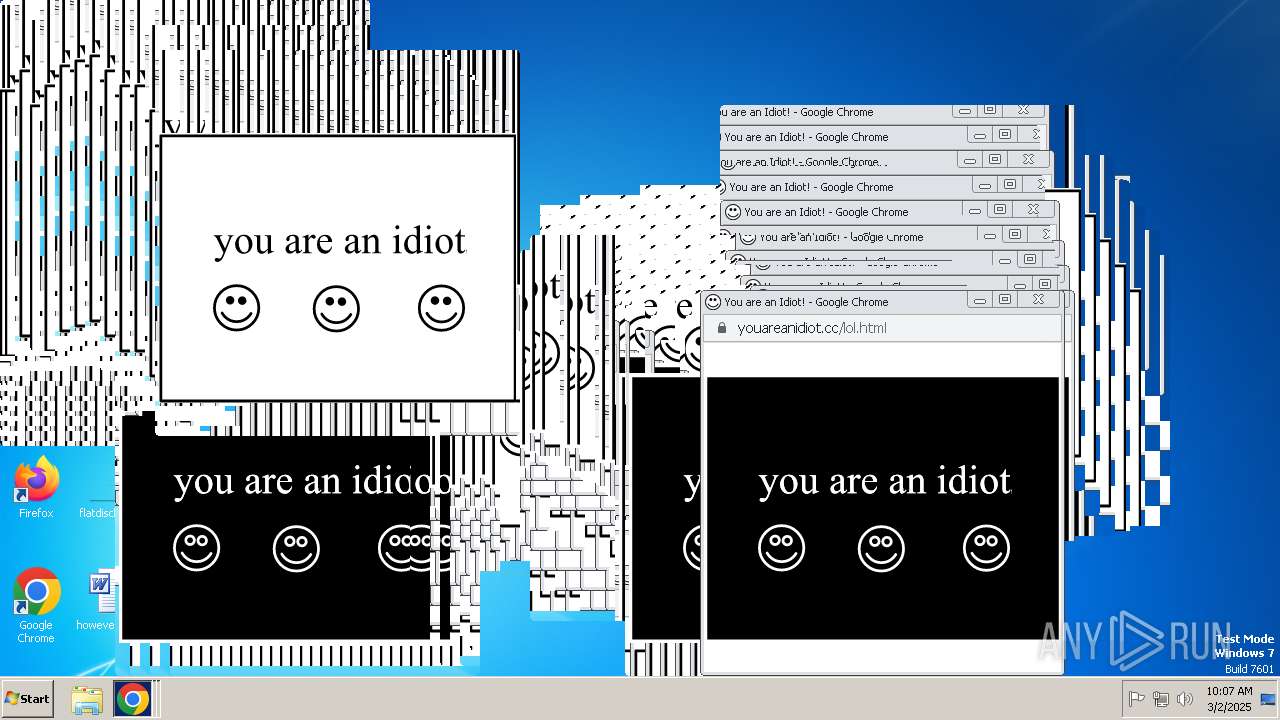The image size is (1280, 720).
Task: Open the taskbar clock showing 10:07 AM
Action: pos(1229,699)
